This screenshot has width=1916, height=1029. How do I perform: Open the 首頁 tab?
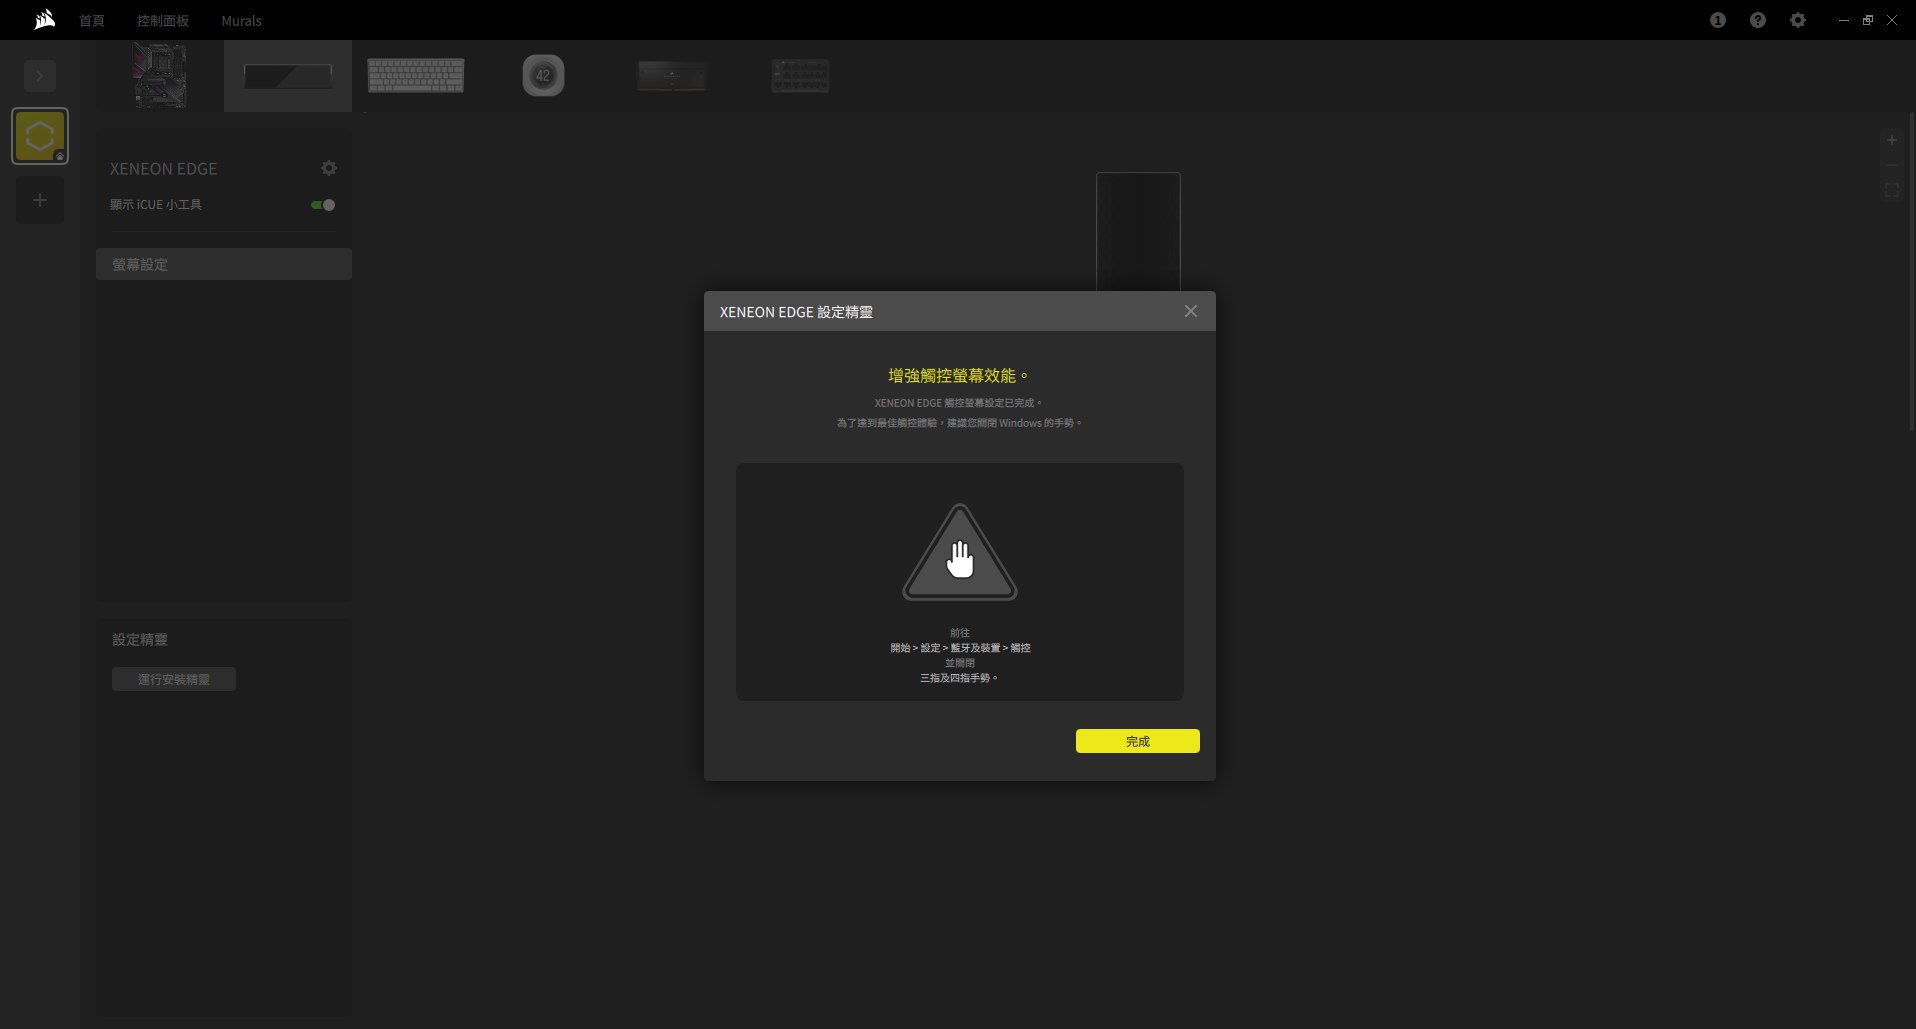tap(92, 21)
